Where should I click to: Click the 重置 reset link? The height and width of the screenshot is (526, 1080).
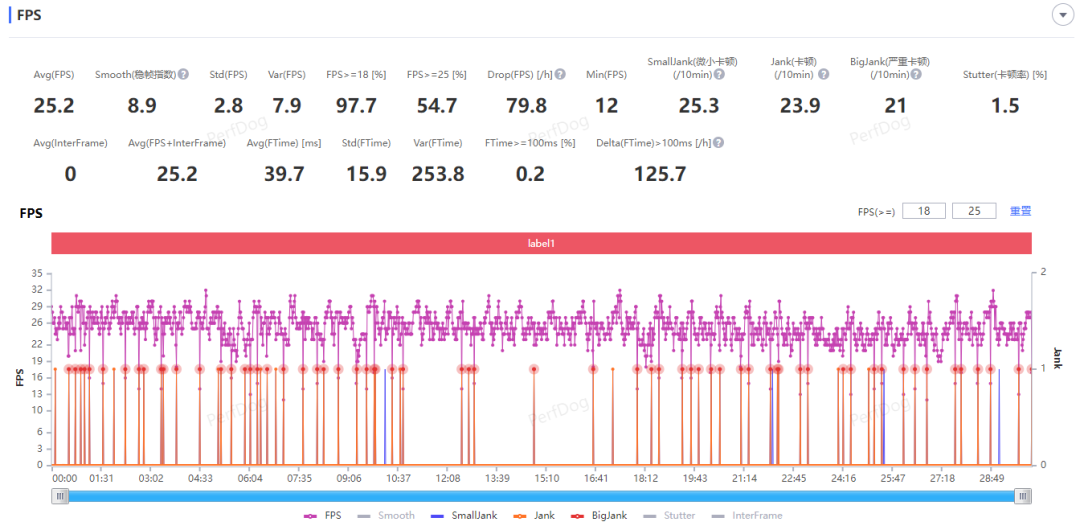point(1020,211)
